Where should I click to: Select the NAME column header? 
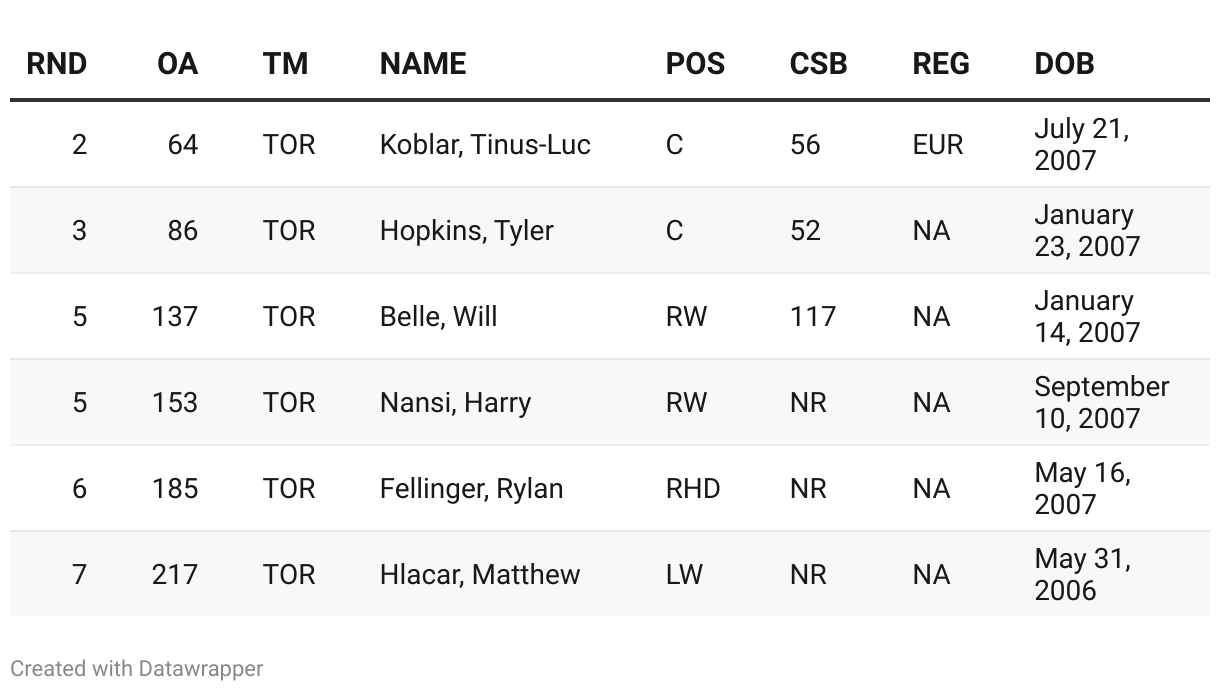[x=423, y=64]
